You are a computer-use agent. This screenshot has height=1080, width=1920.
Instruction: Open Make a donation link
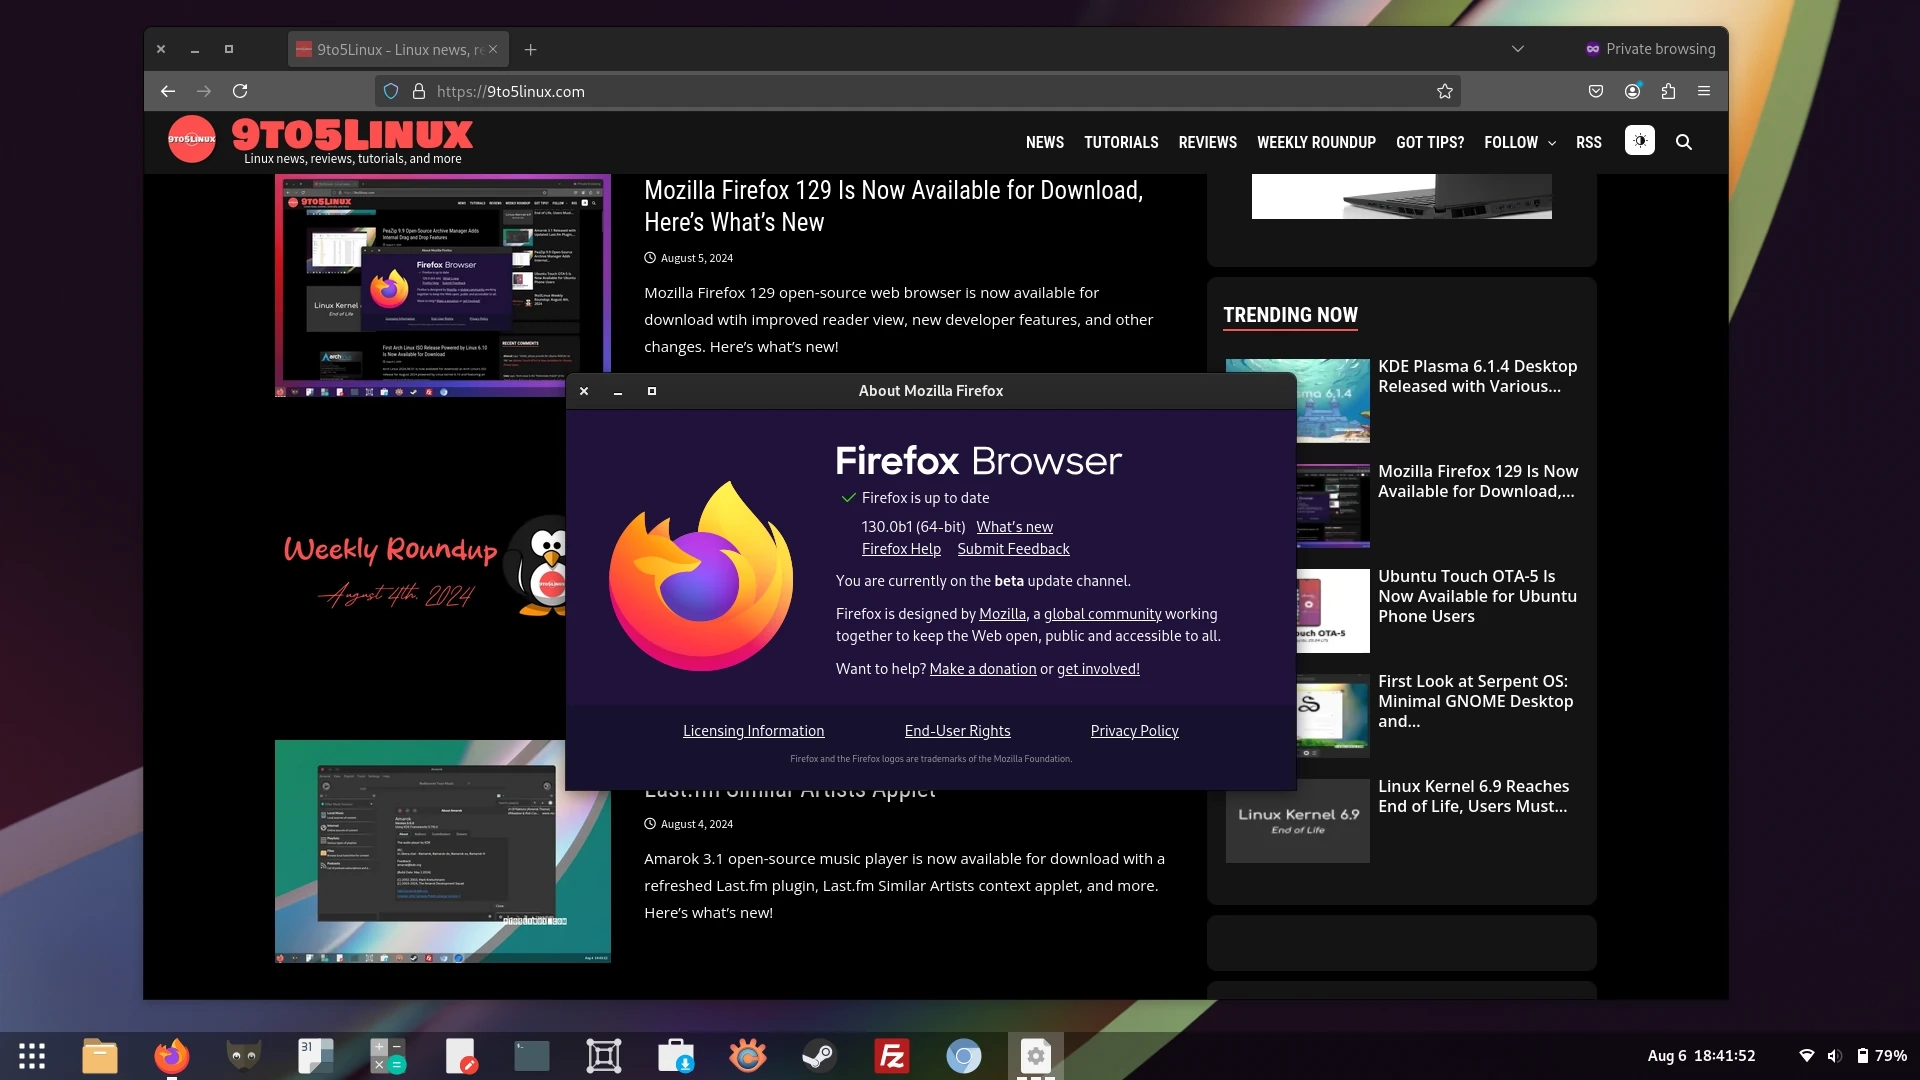click(x=982, y=669)
